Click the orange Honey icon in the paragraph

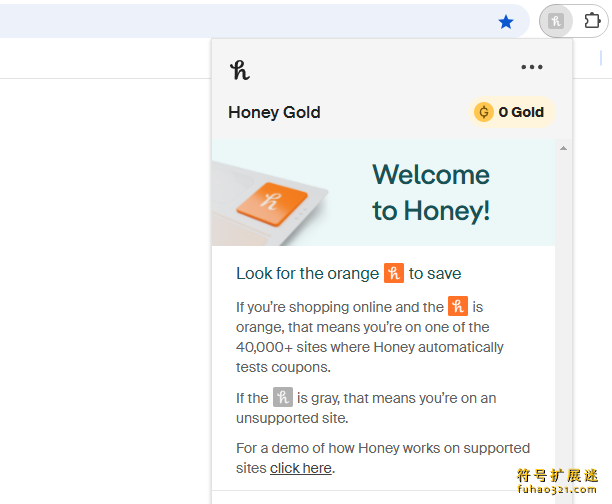tap(458, 306)
